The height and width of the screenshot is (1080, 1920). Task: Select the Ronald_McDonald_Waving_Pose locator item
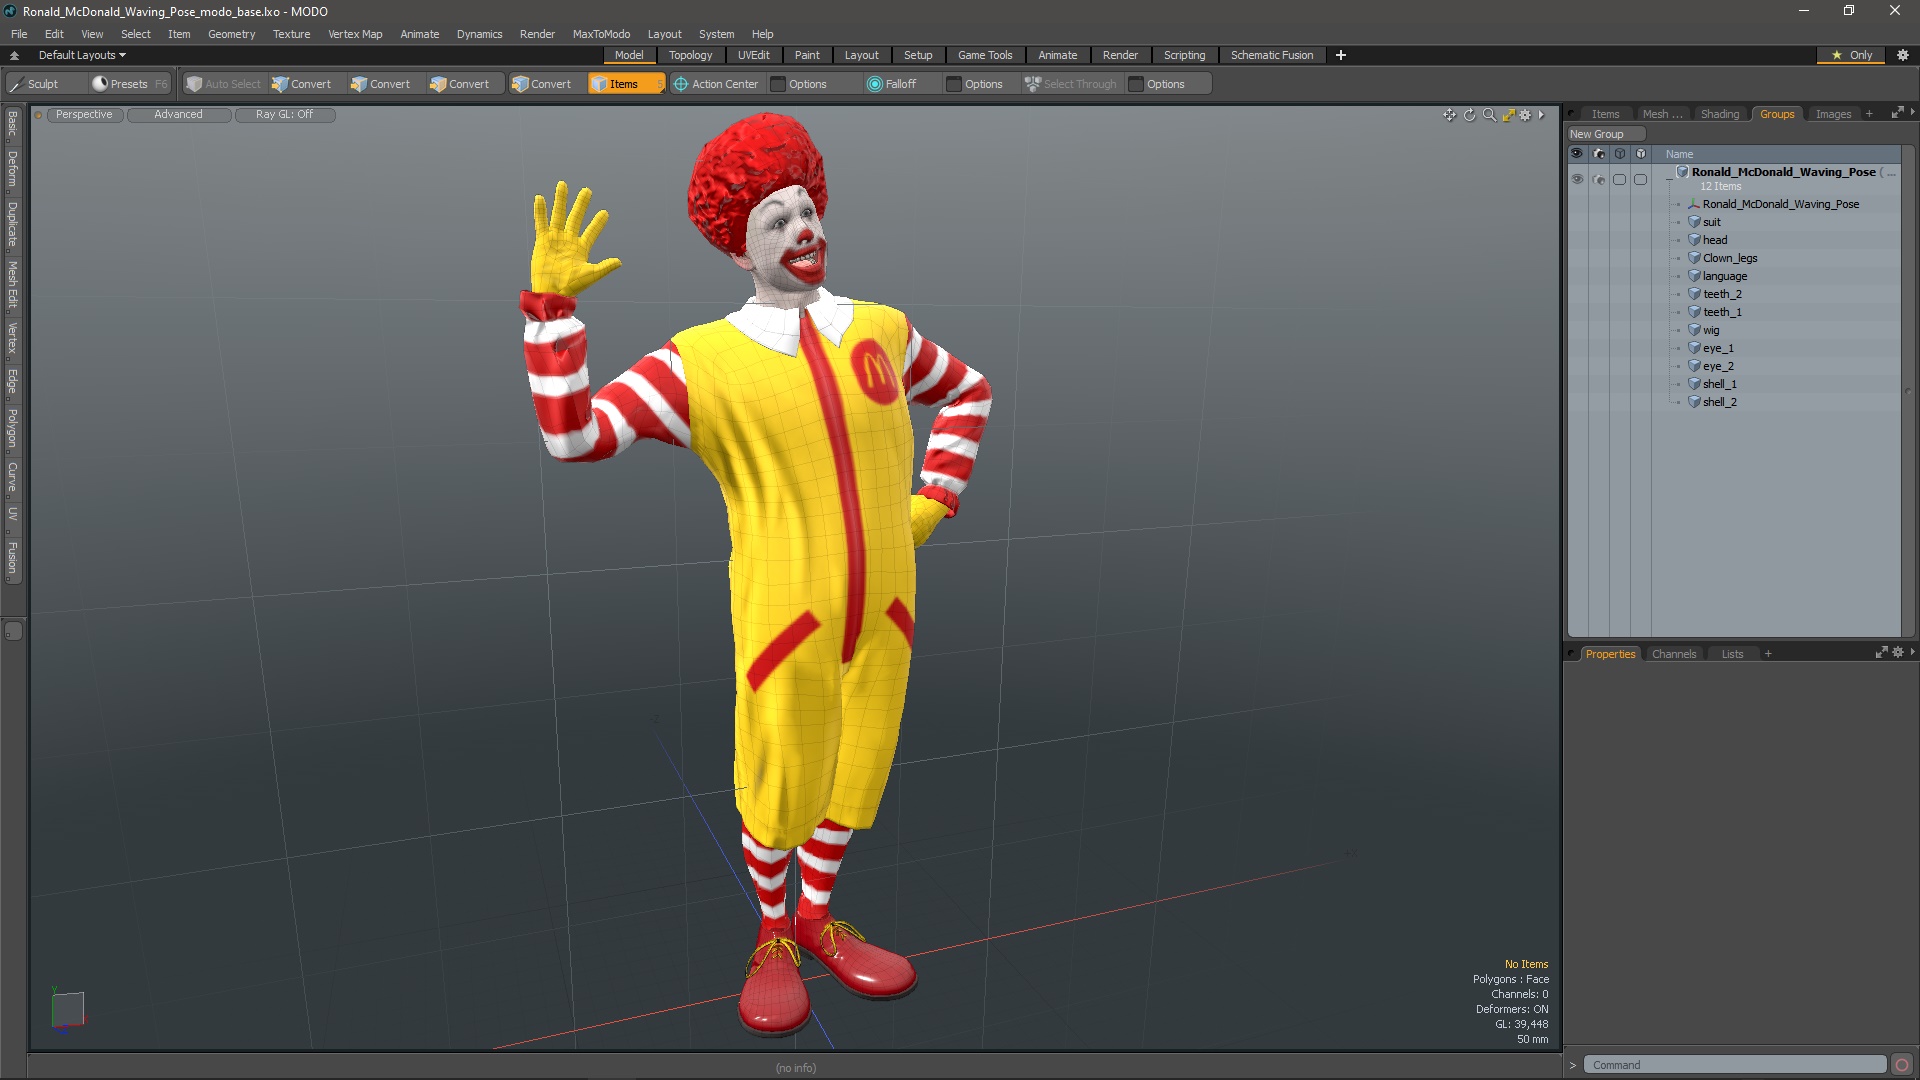(1781, 204)
